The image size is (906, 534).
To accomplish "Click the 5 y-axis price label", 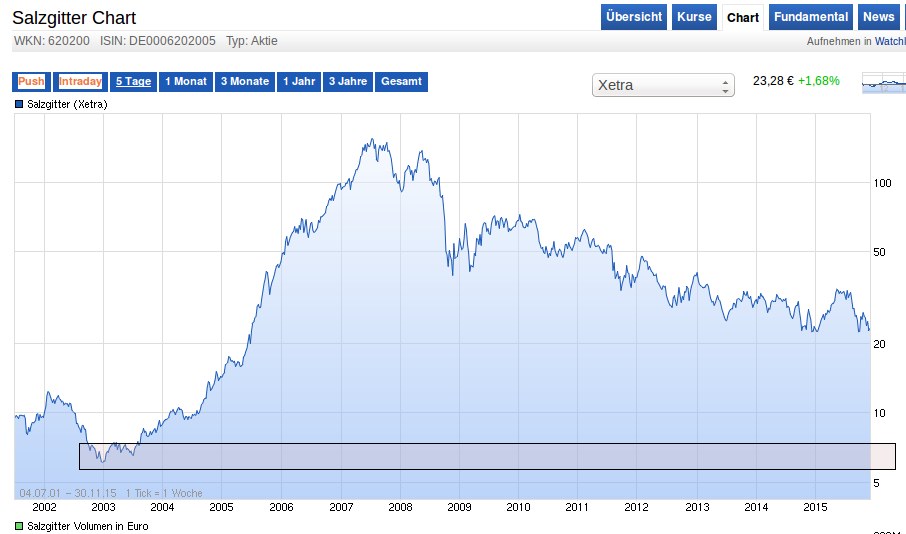I will click(x=877, y=483).
